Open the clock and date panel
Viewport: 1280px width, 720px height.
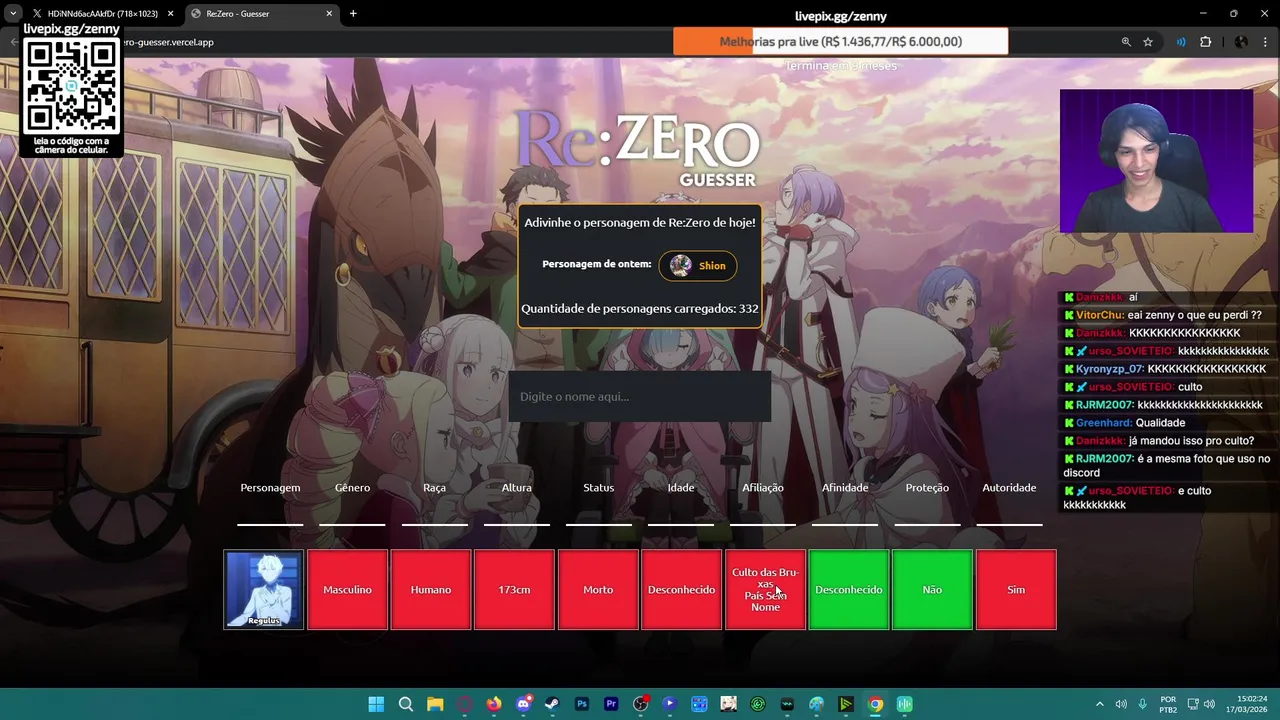click(x=1249, y=704)
